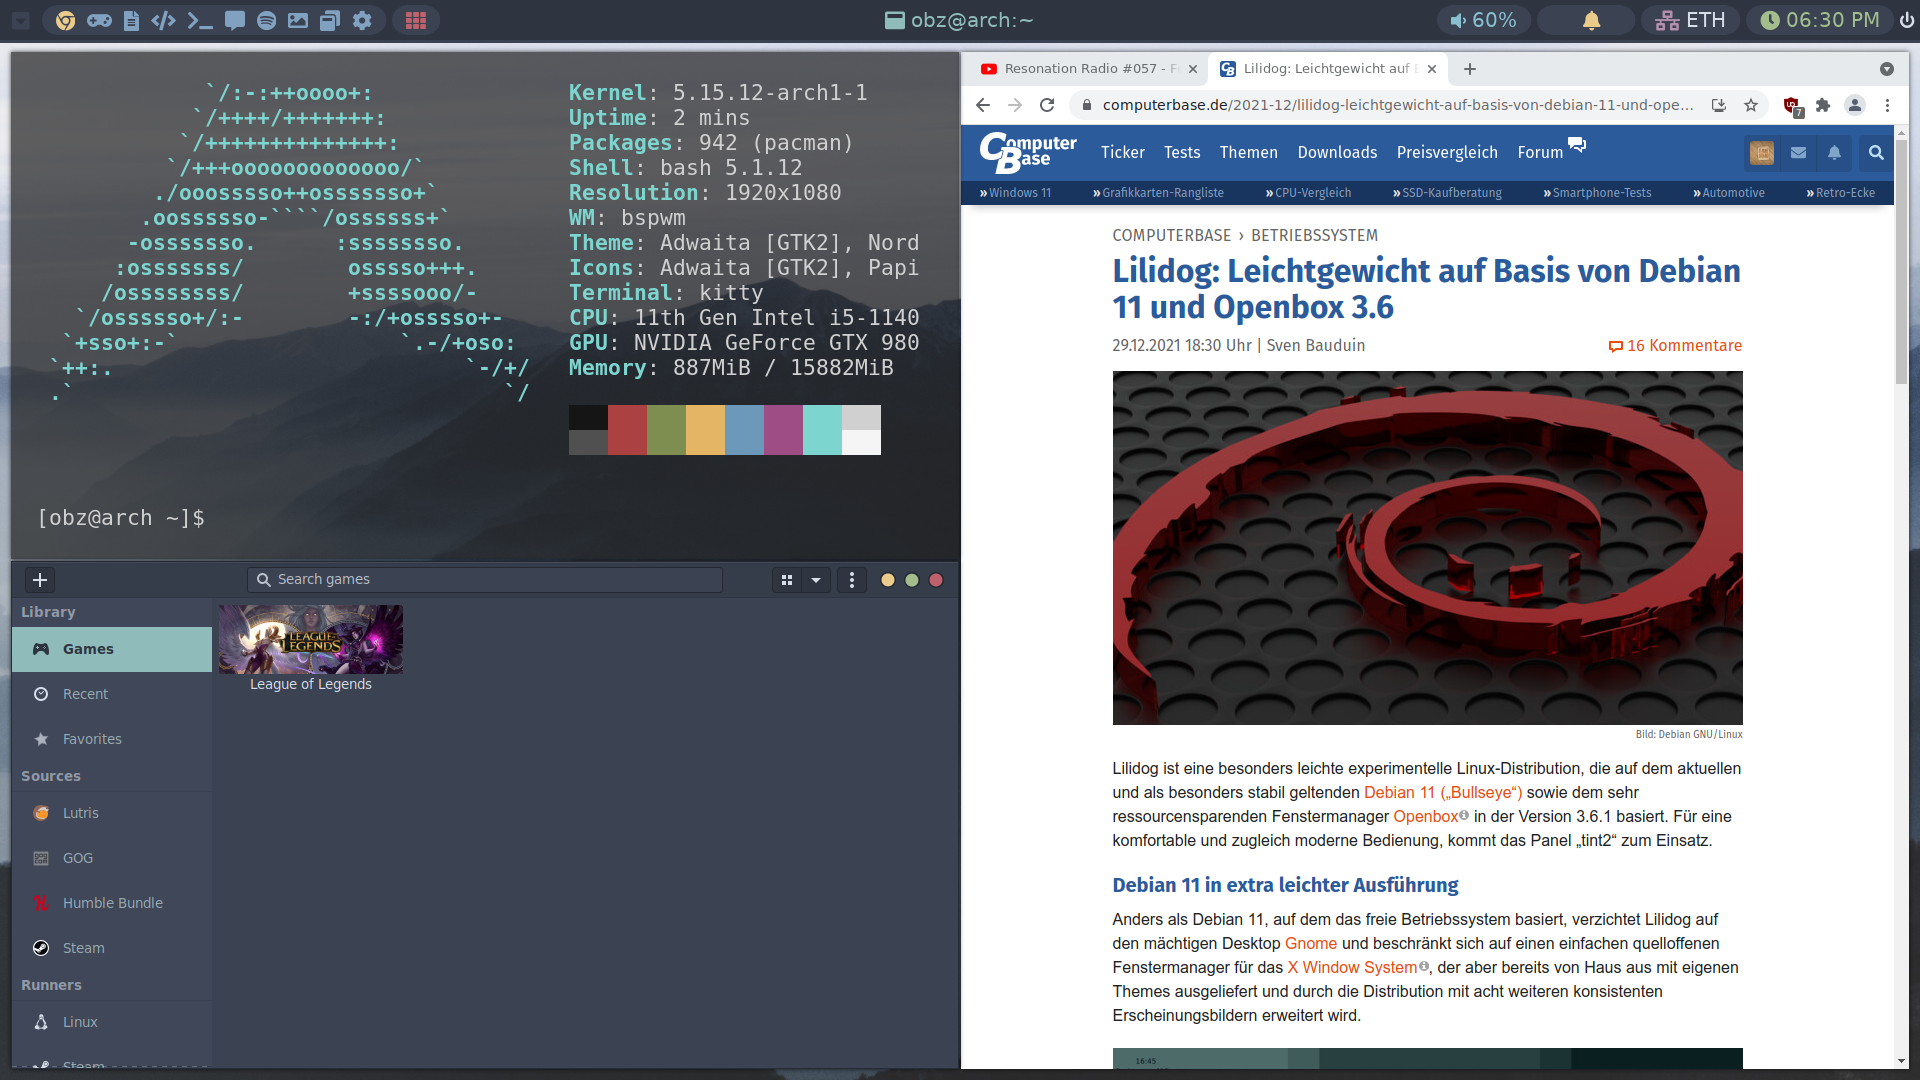Open the Chrome three-dot menu
The height and width of the screenshot is (1080, 1920).
1888,105
